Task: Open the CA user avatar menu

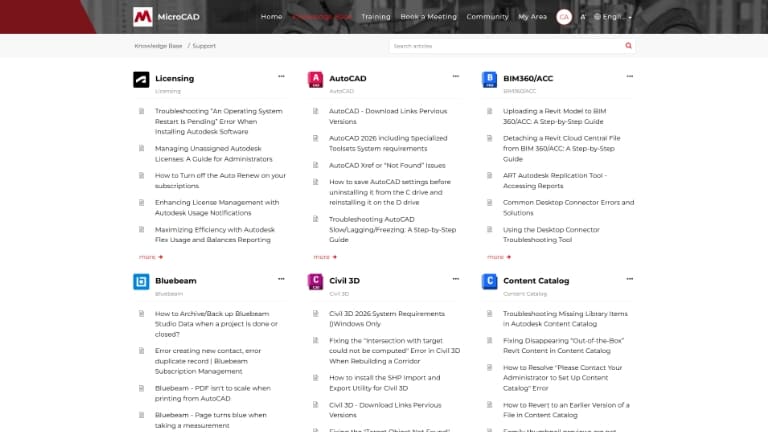Action: point(564,17)
